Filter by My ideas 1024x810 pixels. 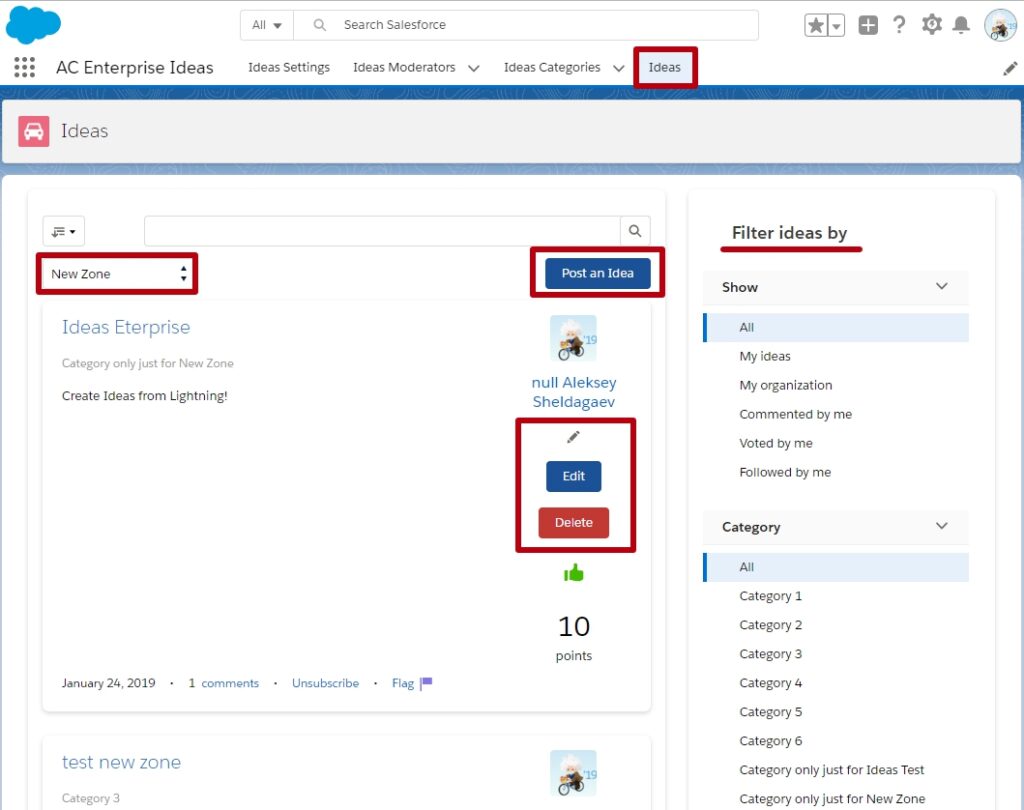coord(765,356)
